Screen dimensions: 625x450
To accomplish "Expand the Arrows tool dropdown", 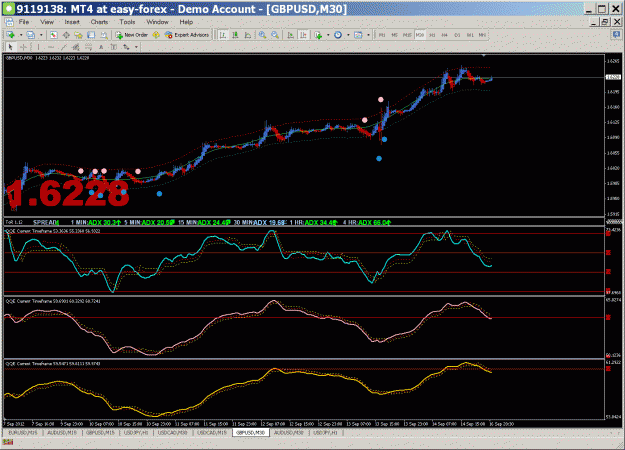I will [136, 47].
